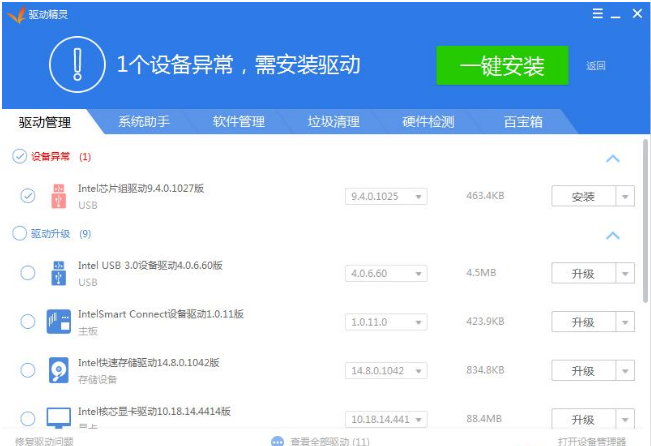Uncheck the Intel芯片组驱动9.4.0.1027版 checkbox
The width and height of the screenshot is (651, 446).
(27, 196)
